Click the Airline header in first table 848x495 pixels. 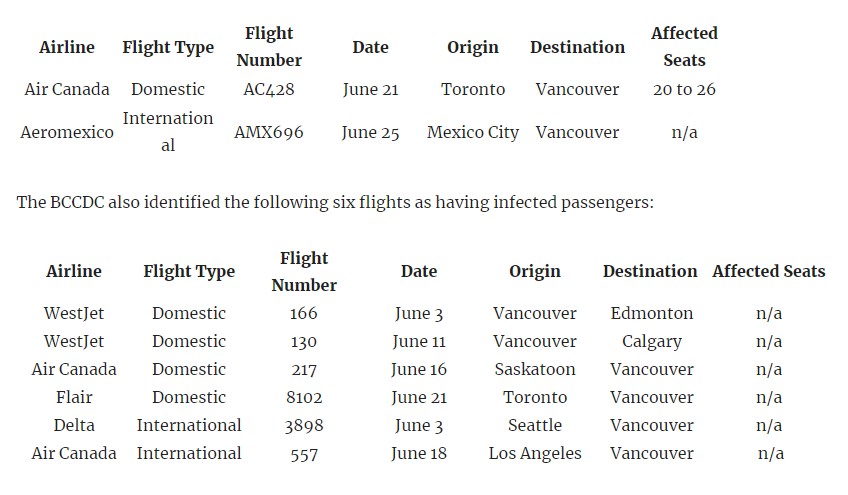67,47
